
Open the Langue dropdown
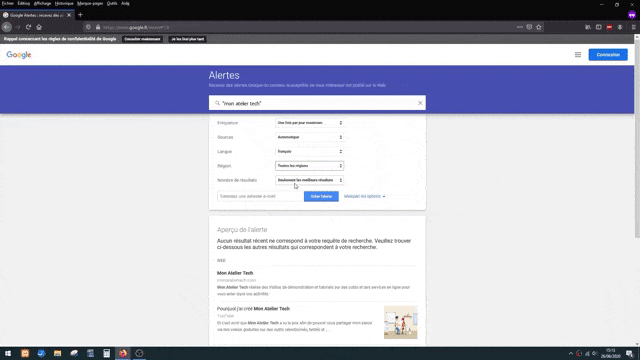pos(309,151)
